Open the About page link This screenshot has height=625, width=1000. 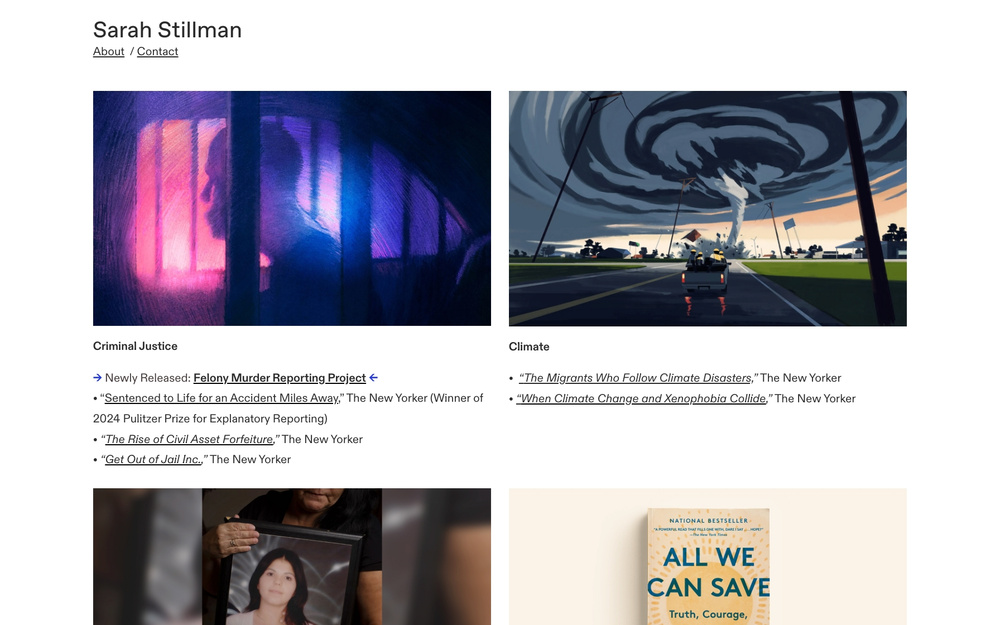pos(108,52)
